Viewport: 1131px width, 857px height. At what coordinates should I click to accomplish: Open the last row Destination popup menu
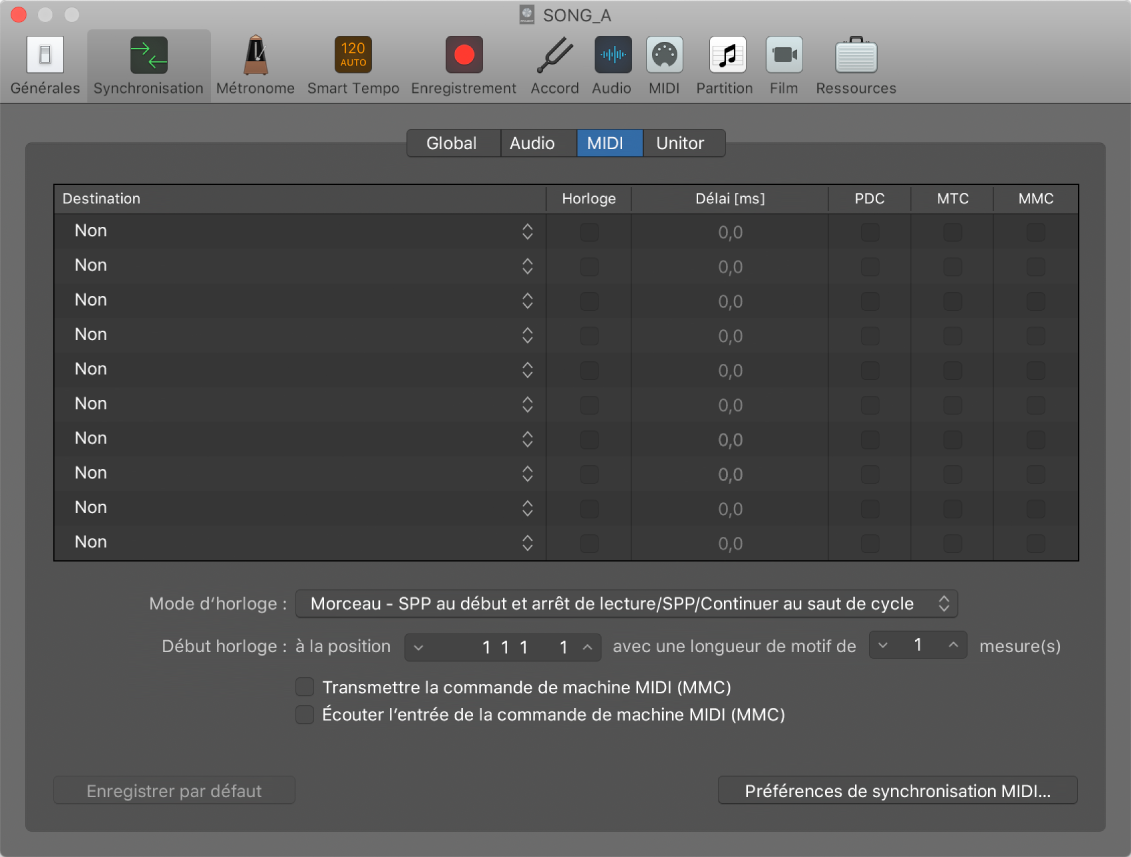(300, 543)
